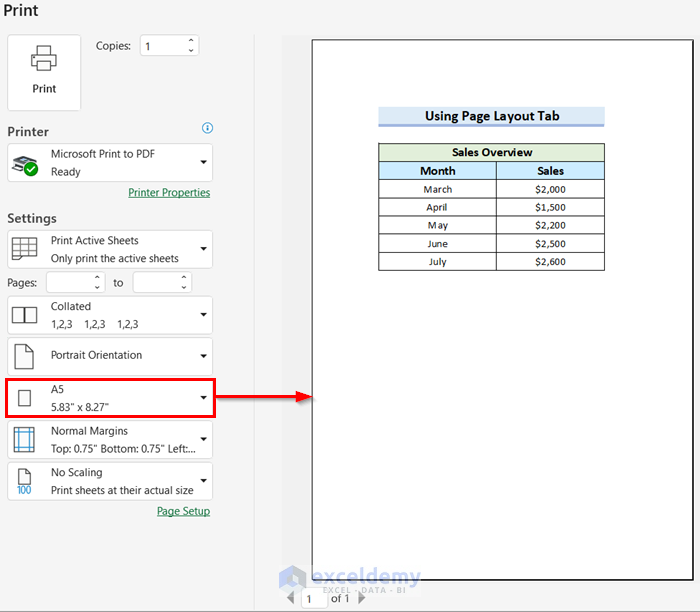The width and height of the screenshot is (700, 612).
Task: Click the 'July' cell in preview
Action: pos(438,262)
